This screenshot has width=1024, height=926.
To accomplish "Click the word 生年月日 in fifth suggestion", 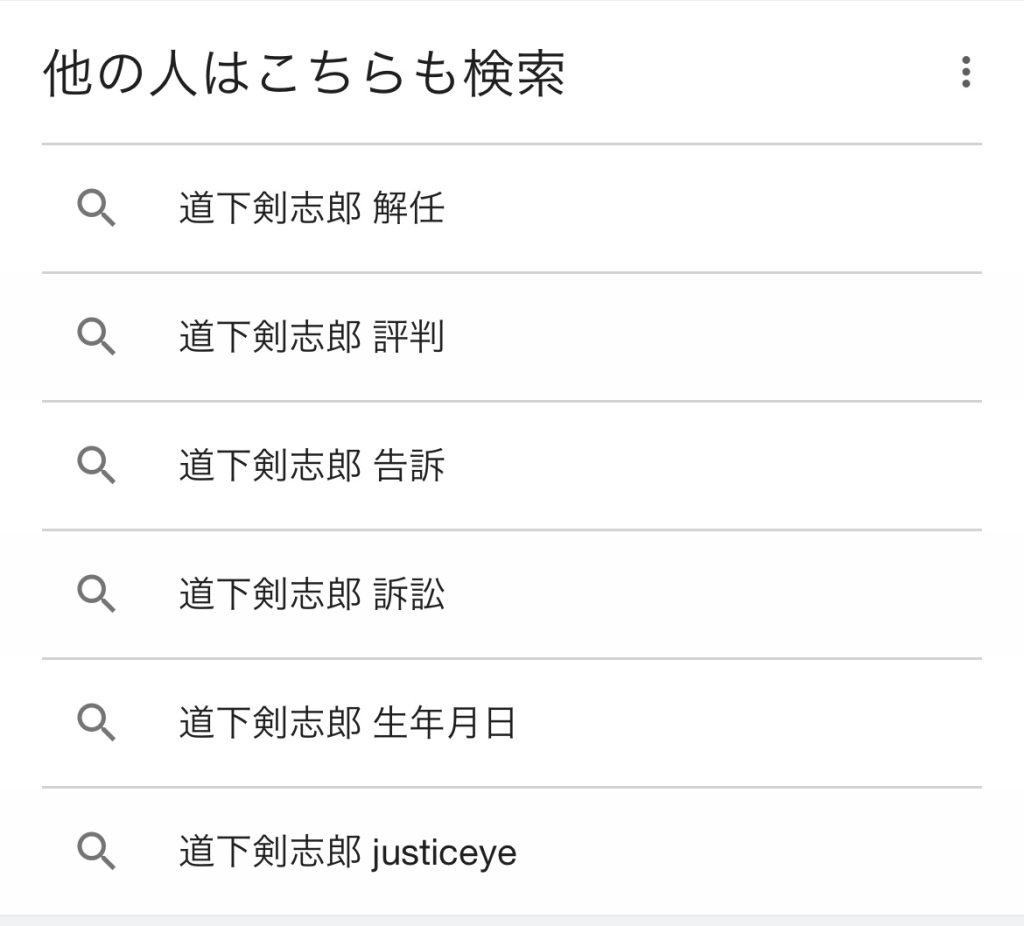I will [444, 723].
